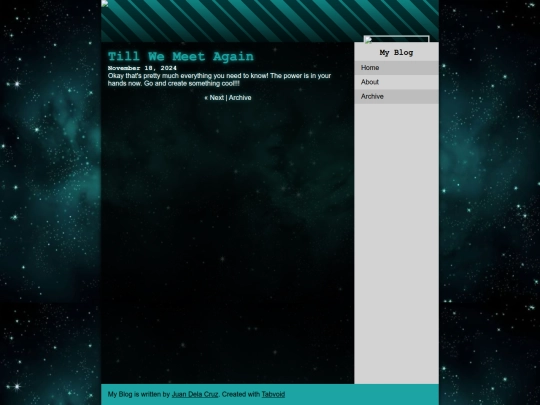Screen dimensions: 540x405
Task: Click the pipe separator between Next and Archive
Action: click(226, 98)
